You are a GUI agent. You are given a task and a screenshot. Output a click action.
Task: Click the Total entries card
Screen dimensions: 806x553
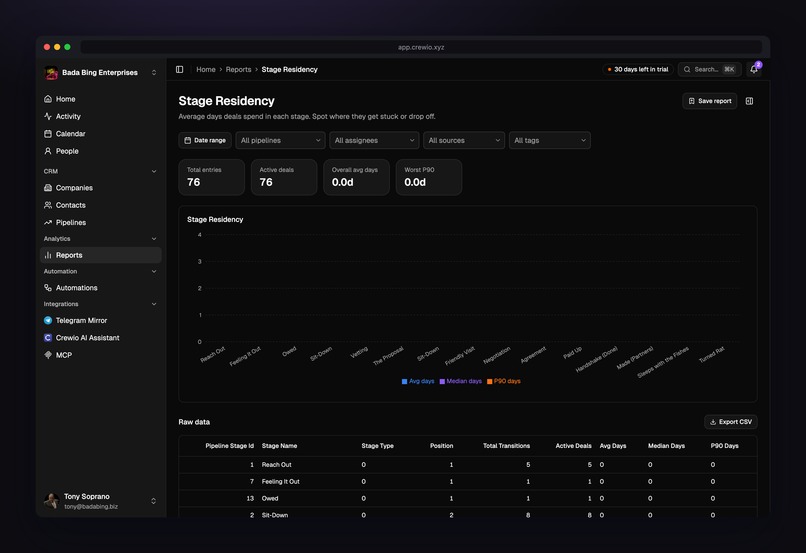[211, 177]
